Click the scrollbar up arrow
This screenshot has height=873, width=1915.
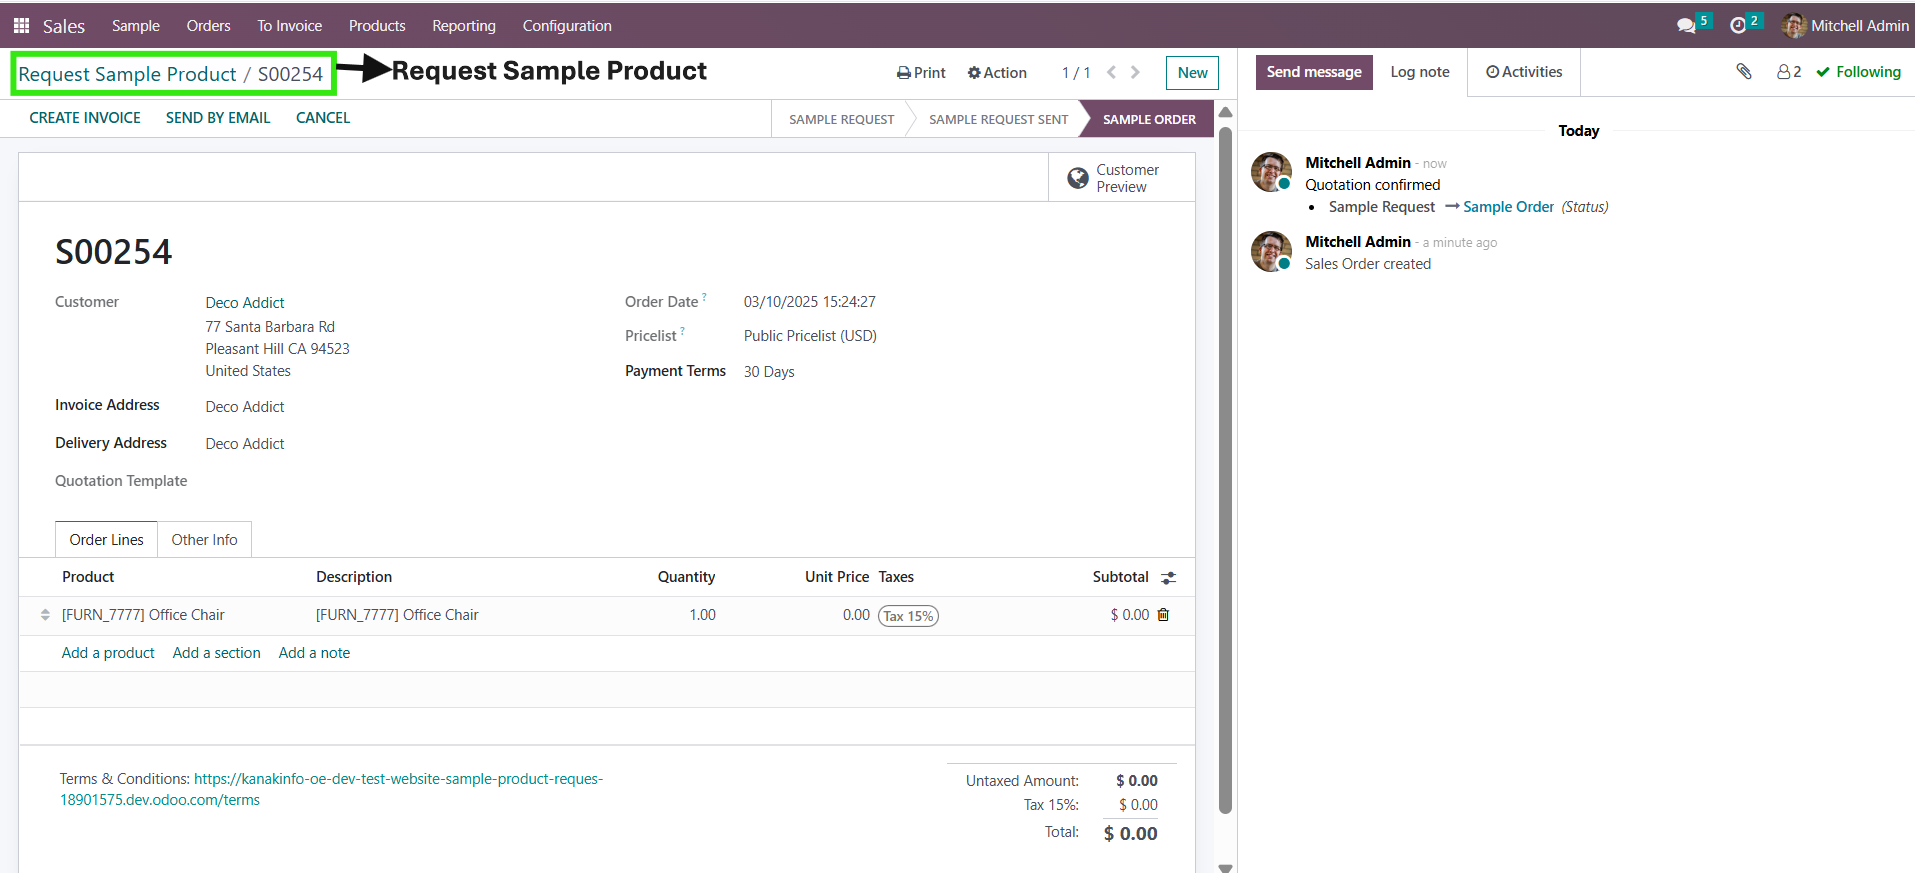coord(1225,112)
